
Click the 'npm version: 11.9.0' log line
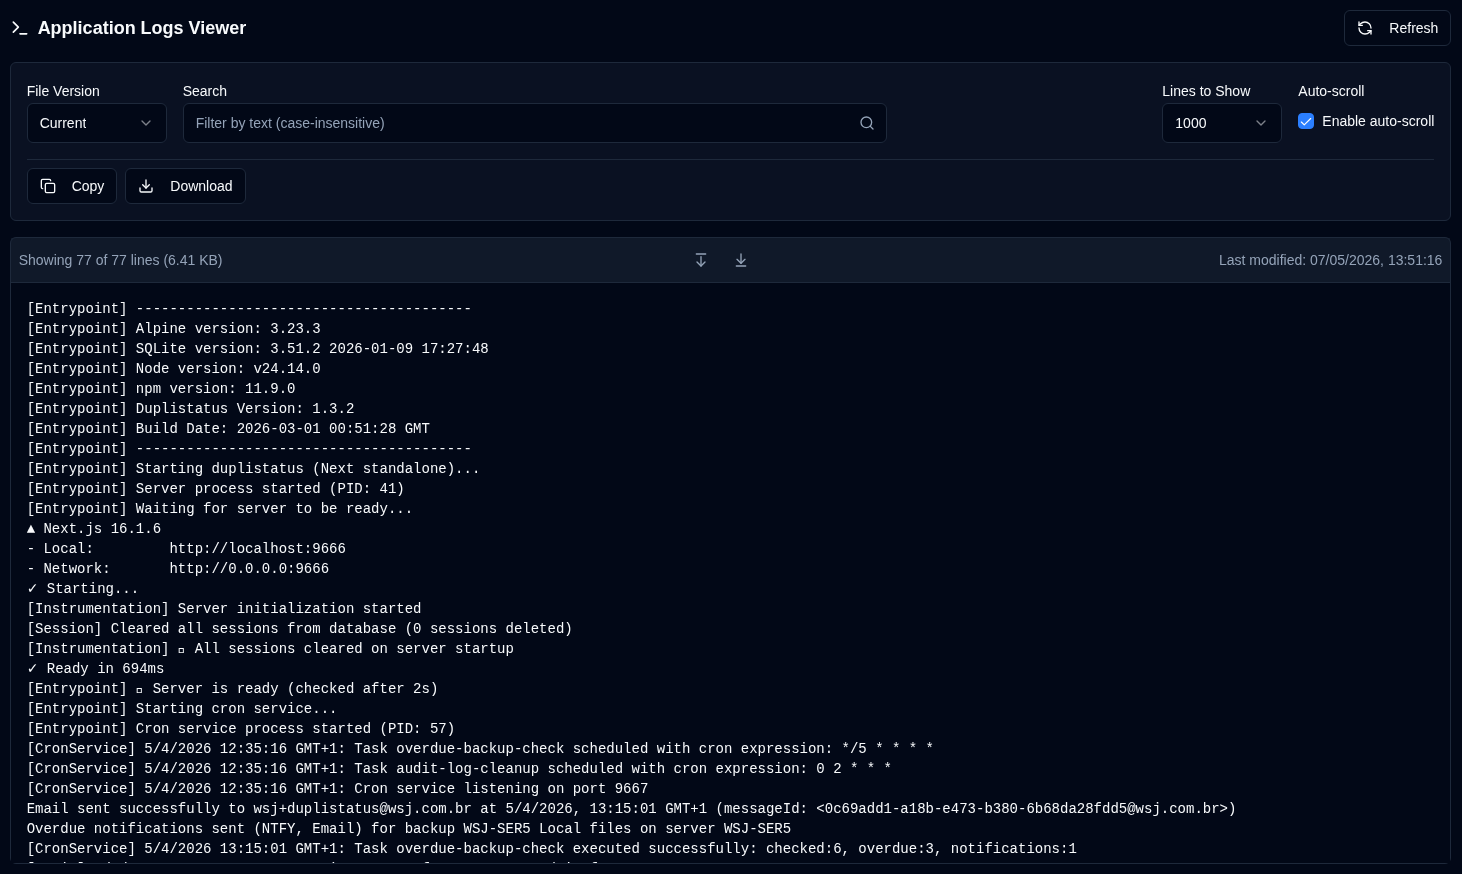click(161, 388)
